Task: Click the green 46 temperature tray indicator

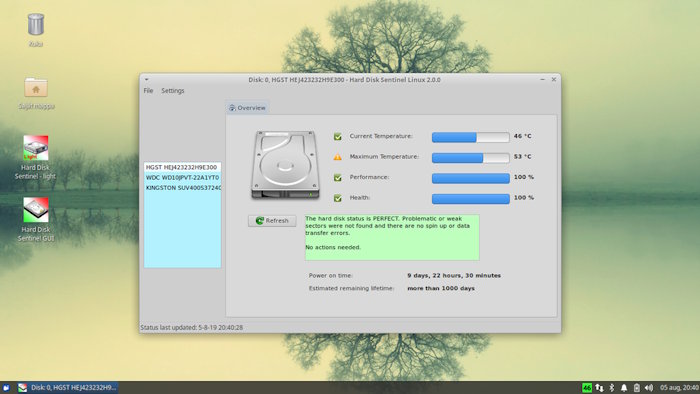Action: pyautogui.click(x=587, y=388)
